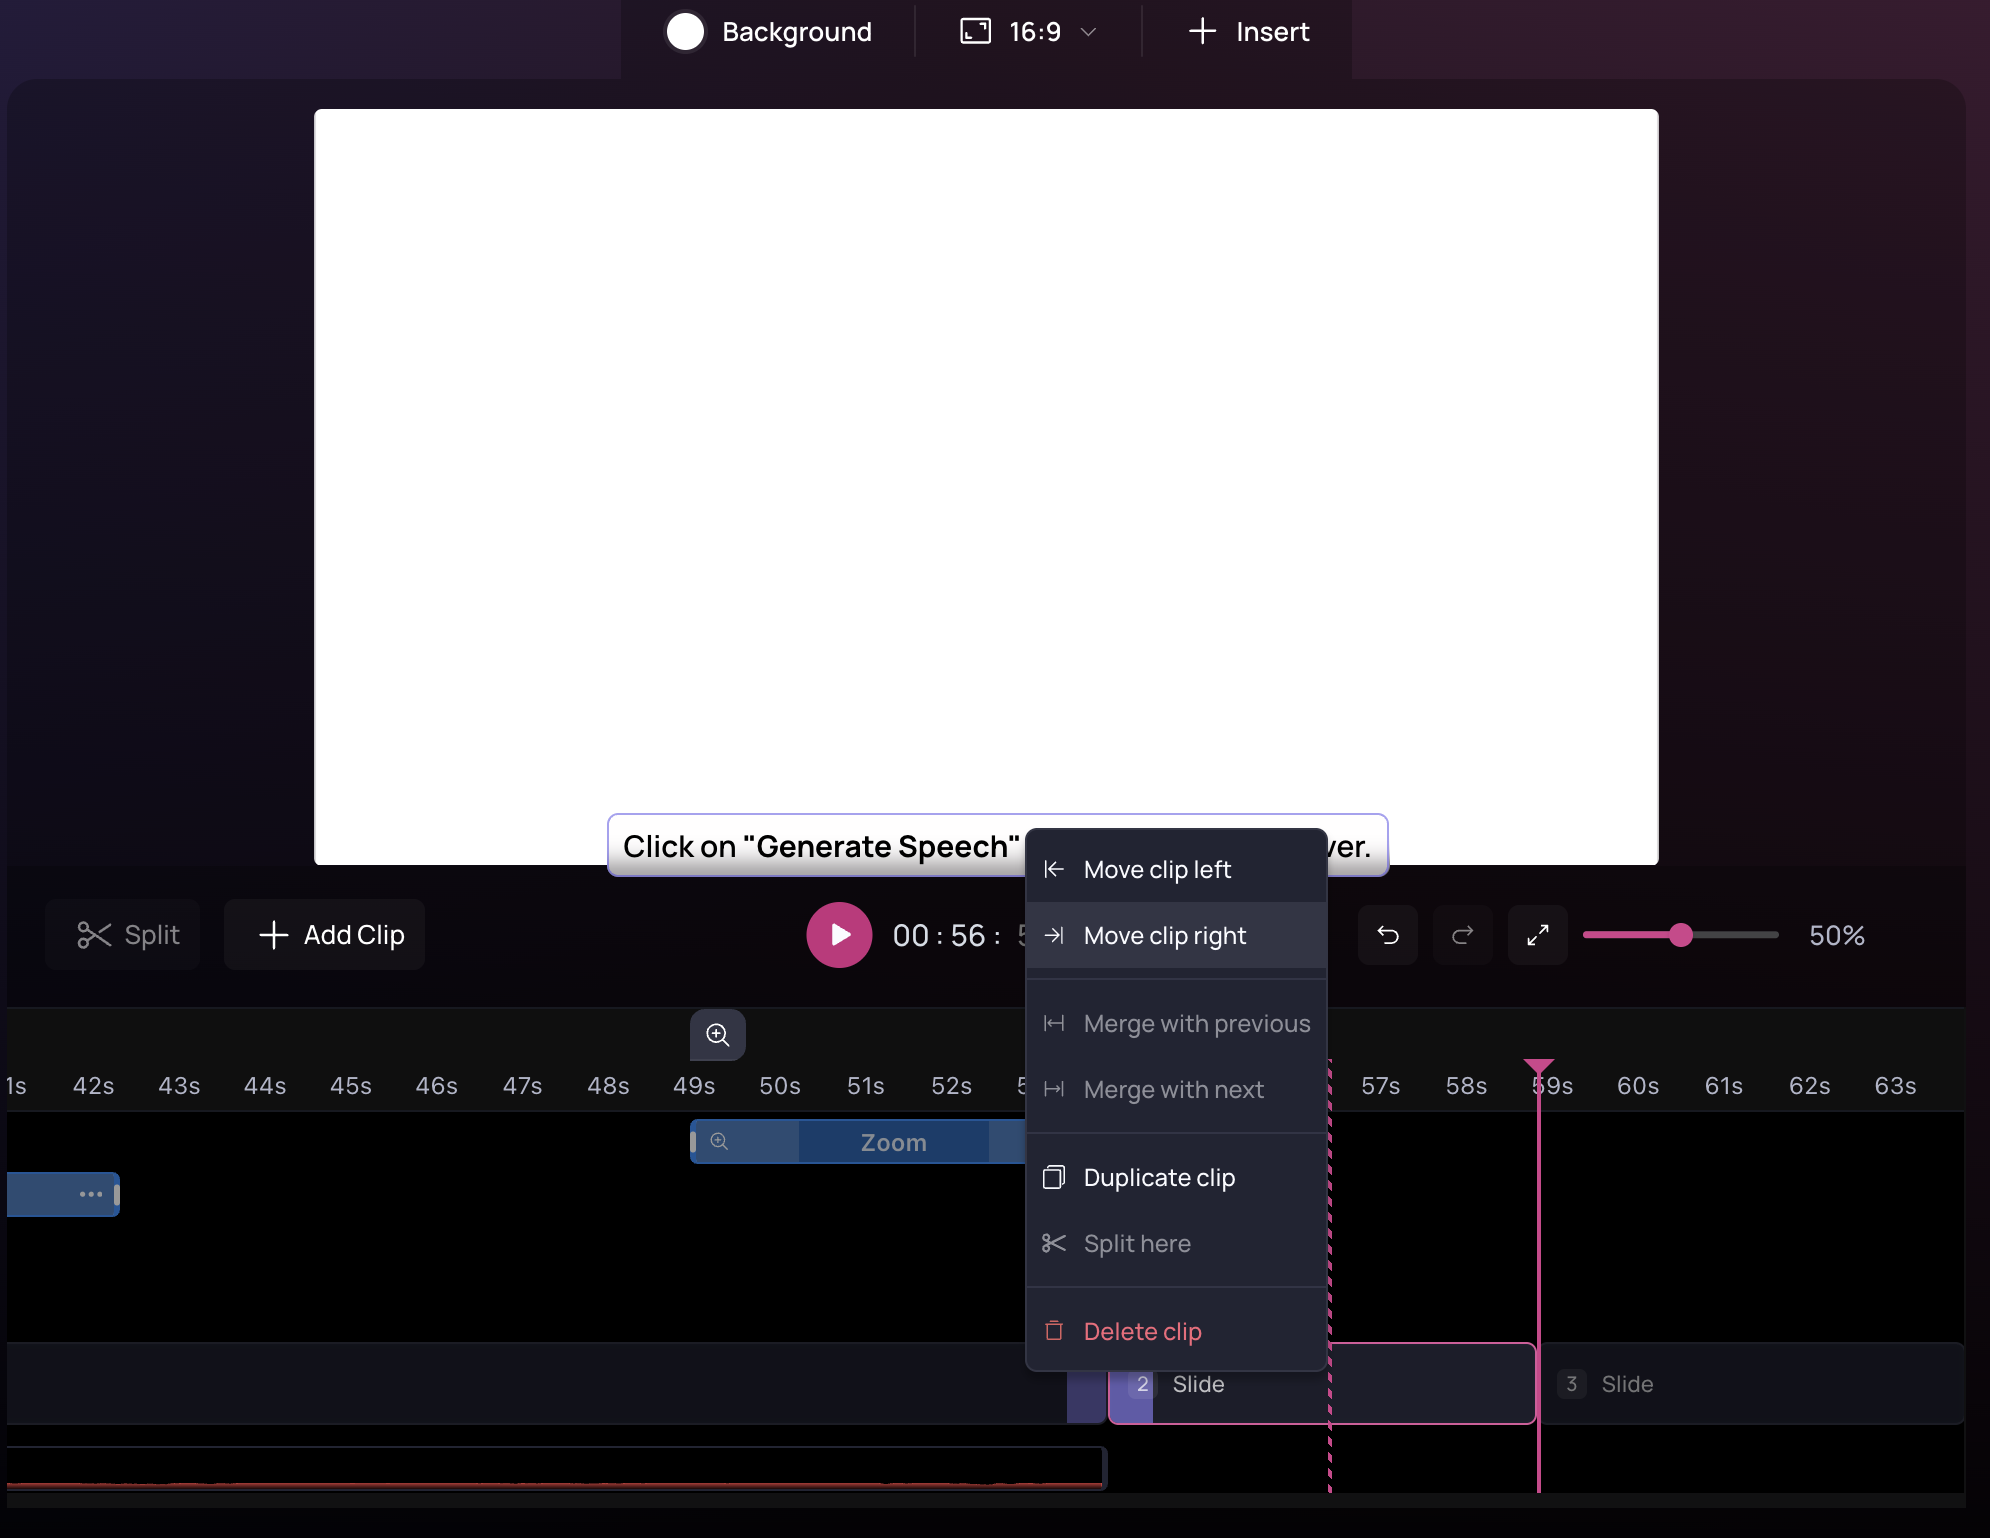The height and width of the screenshot is (1538, 1990).
Task: Choose Move clip left from the context menu
Action: tap(1157, 870)
